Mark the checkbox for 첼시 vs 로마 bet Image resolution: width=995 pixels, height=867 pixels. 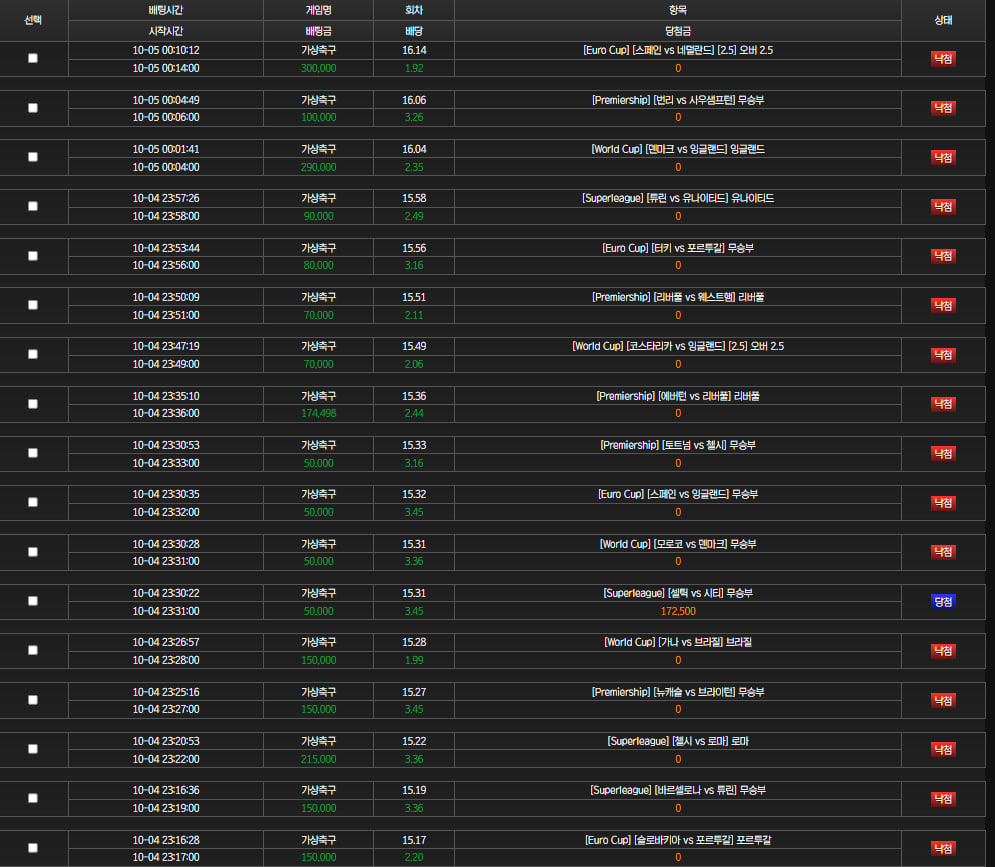pos(33,749)
